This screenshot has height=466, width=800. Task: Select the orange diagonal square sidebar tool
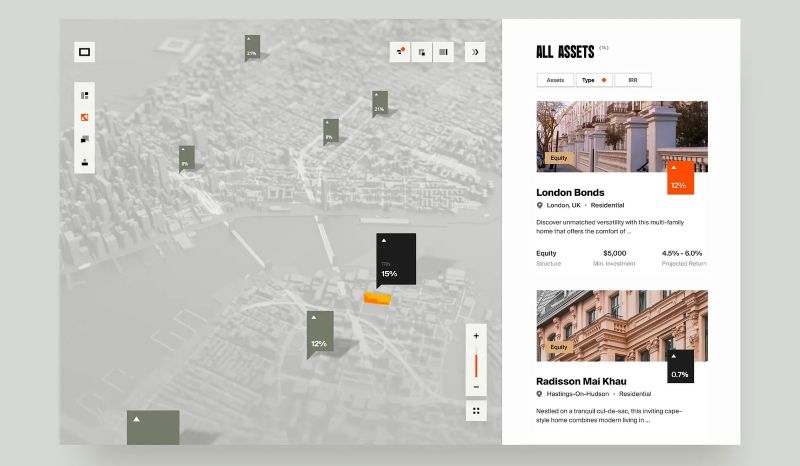[x=85, y=117]
